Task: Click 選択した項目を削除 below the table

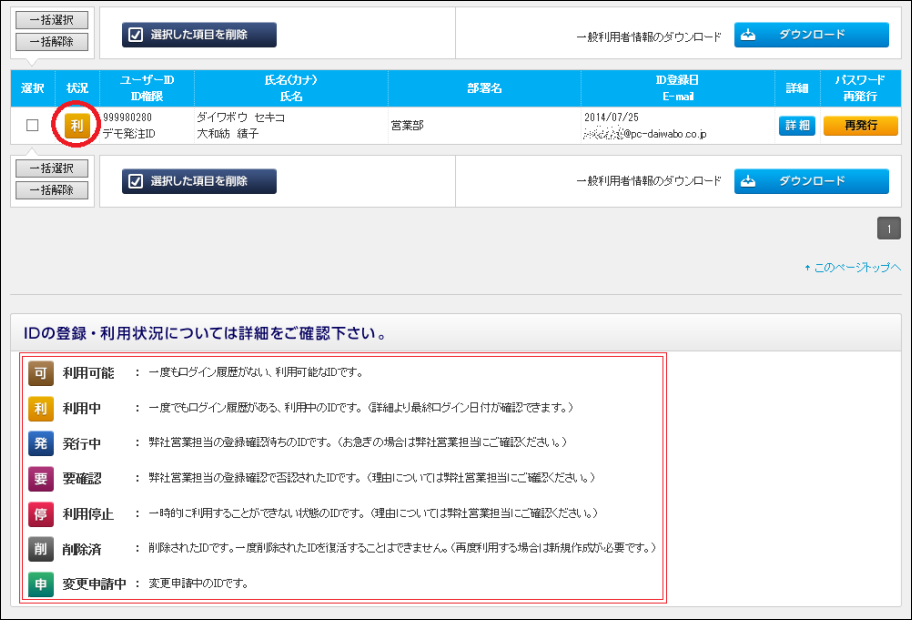Action: [199, 181]
